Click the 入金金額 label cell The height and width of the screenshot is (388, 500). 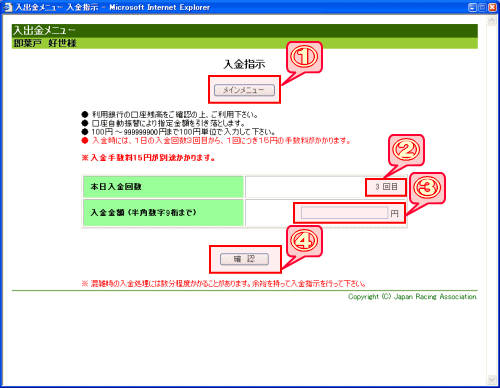(163, 213)
